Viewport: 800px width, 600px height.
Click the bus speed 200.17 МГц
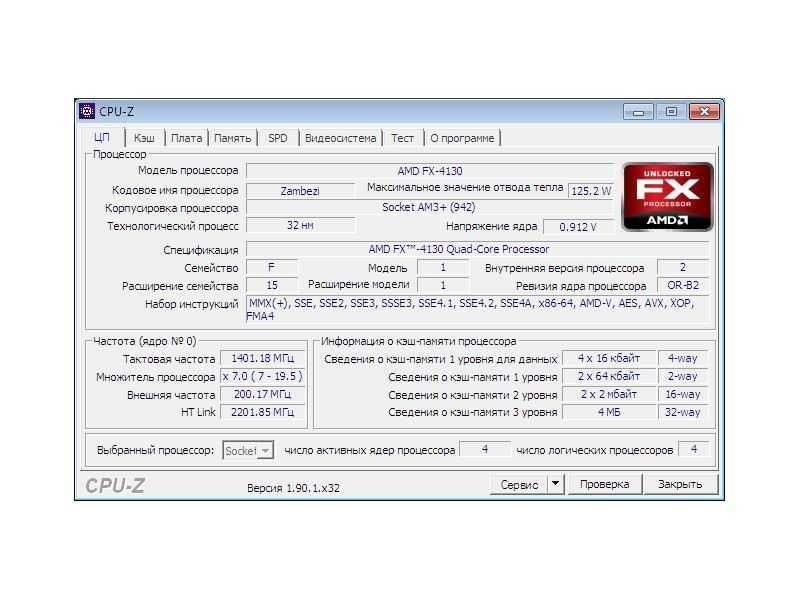[262, 394]
